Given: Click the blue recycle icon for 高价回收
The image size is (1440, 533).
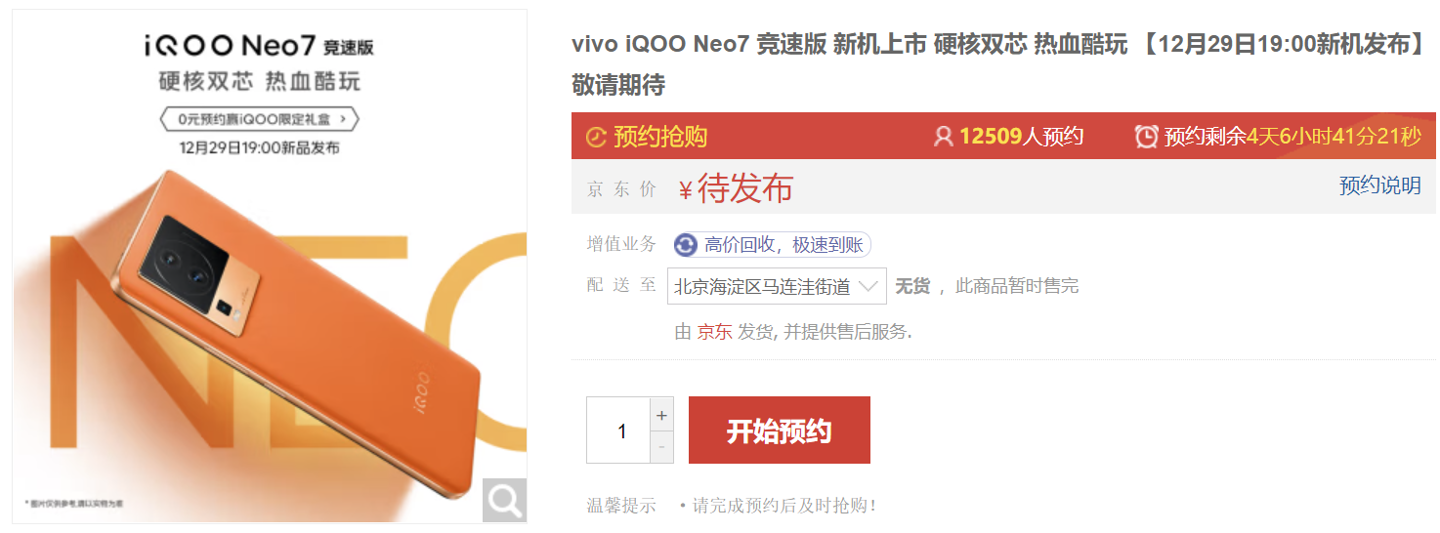Looking at the screenshot, I should [x=686, y=245].
